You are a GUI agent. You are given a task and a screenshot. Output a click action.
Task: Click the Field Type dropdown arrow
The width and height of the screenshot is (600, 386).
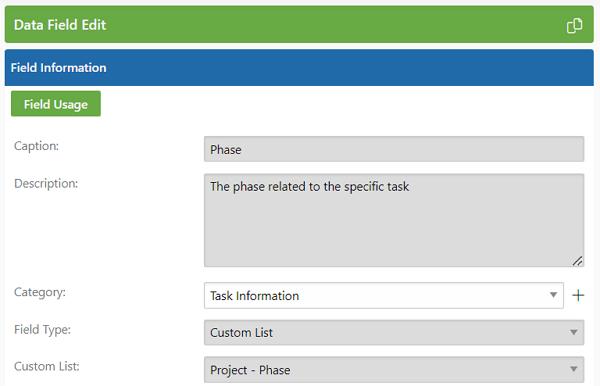(573, 332)
